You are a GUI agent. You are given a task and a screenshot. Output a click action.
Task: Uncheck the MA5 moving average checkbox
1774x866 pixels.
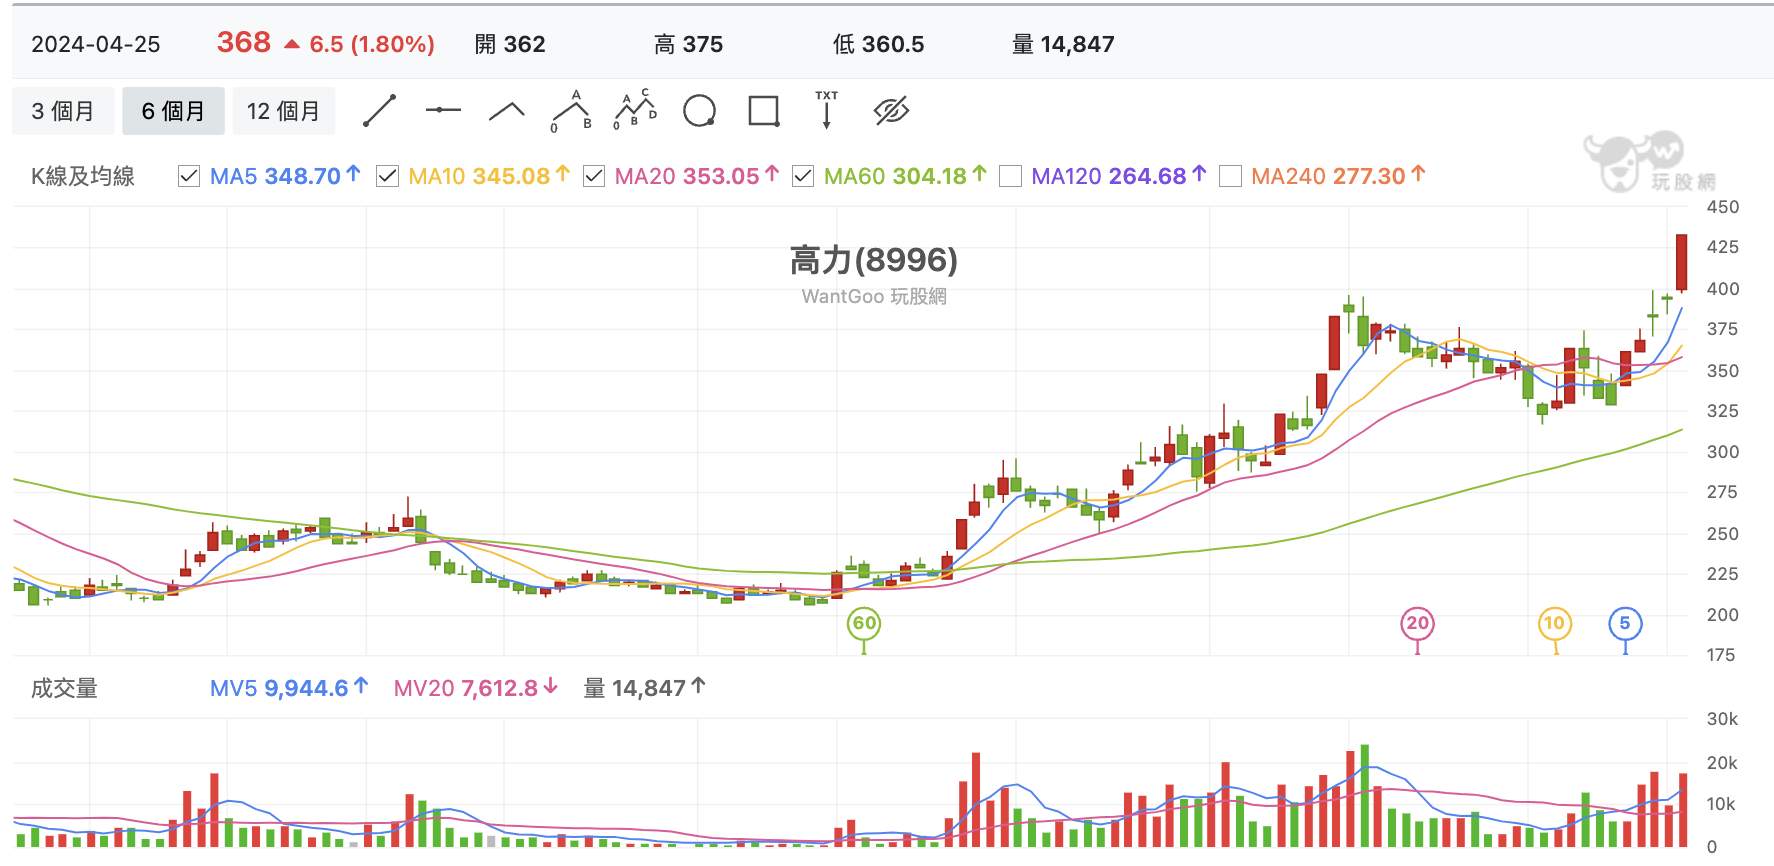click(x=188, y=176)
